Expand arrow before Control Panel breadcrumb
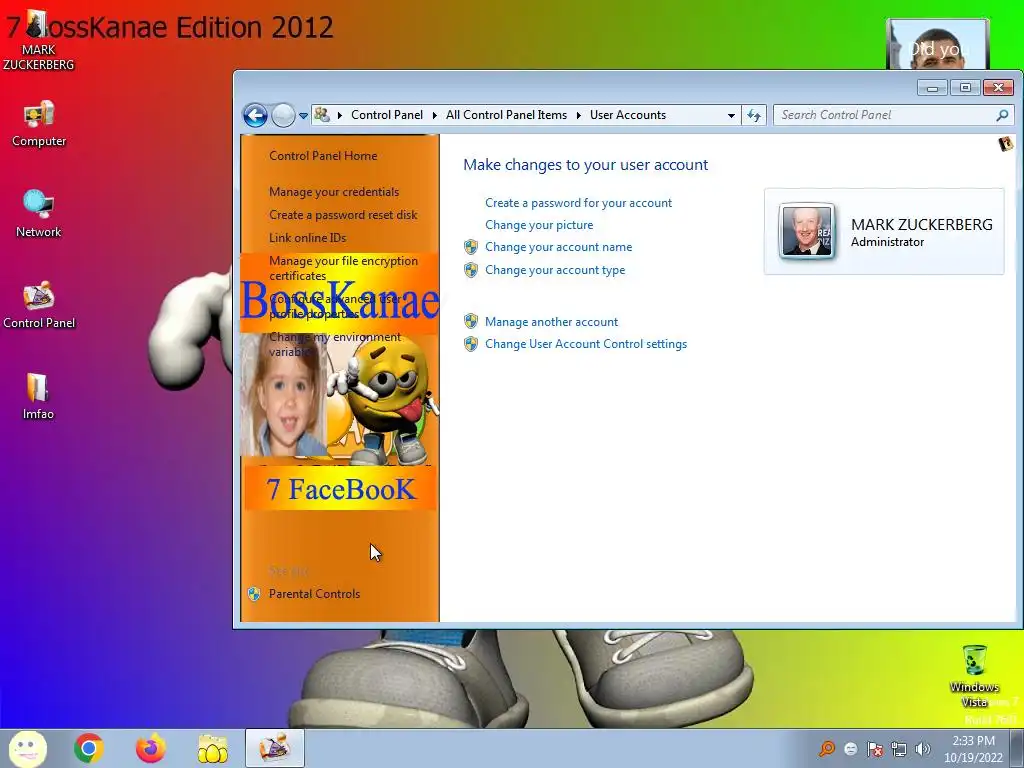1024x768 pixels. [x=340, y=116]
